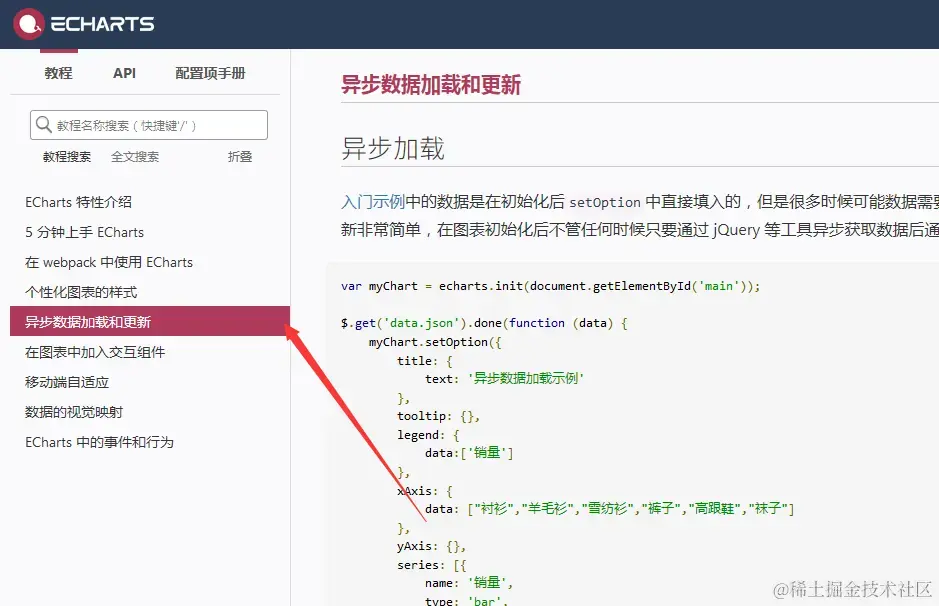Image resolution: width=939 pixels, height=606 pixels.
Task: Click the legend: { code line
Action: (x=428, y=435)
